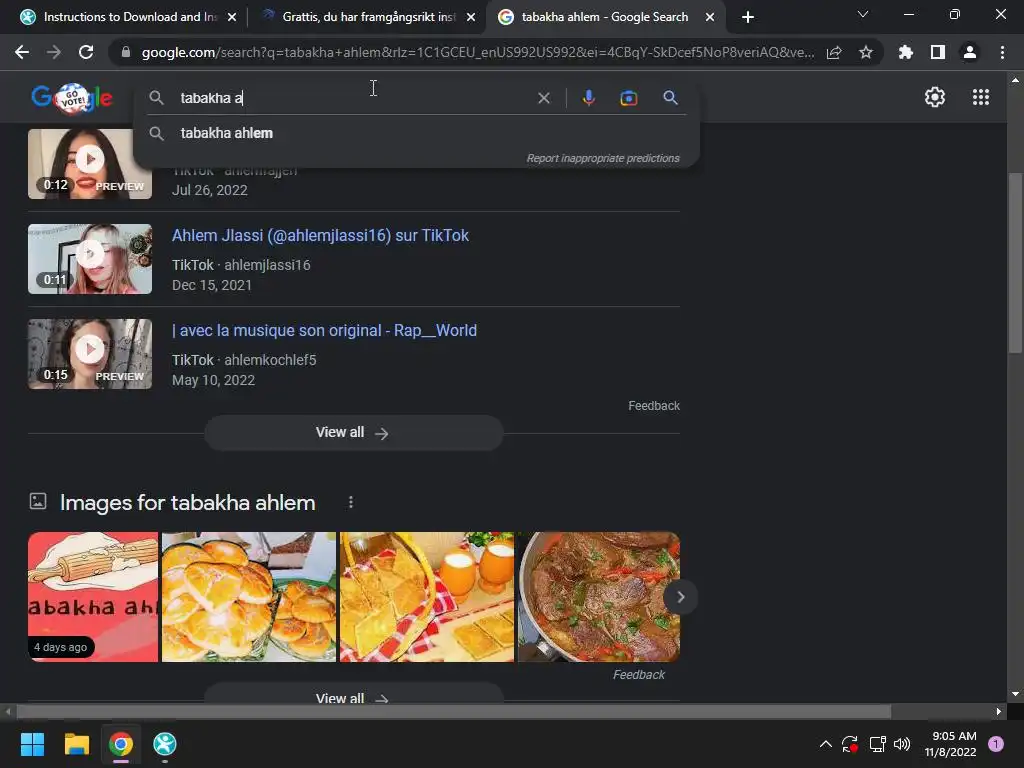
Task: Show next images with carousel arrow
Action: [x=680, y=597]
